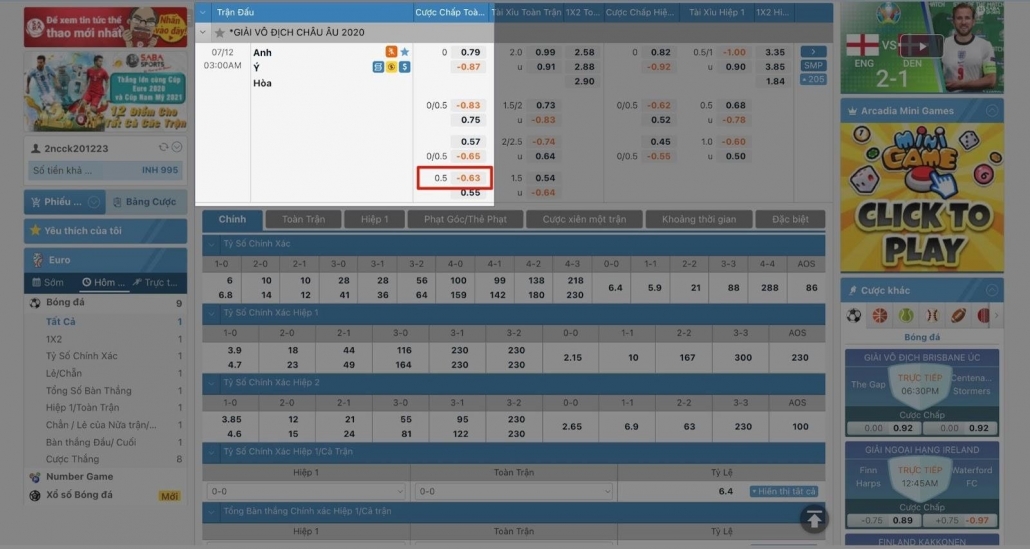The image size is (1030, 549).
Task: Open the Hiệp 1 score dropdown showing 0-0
Action: click(306, 491)
